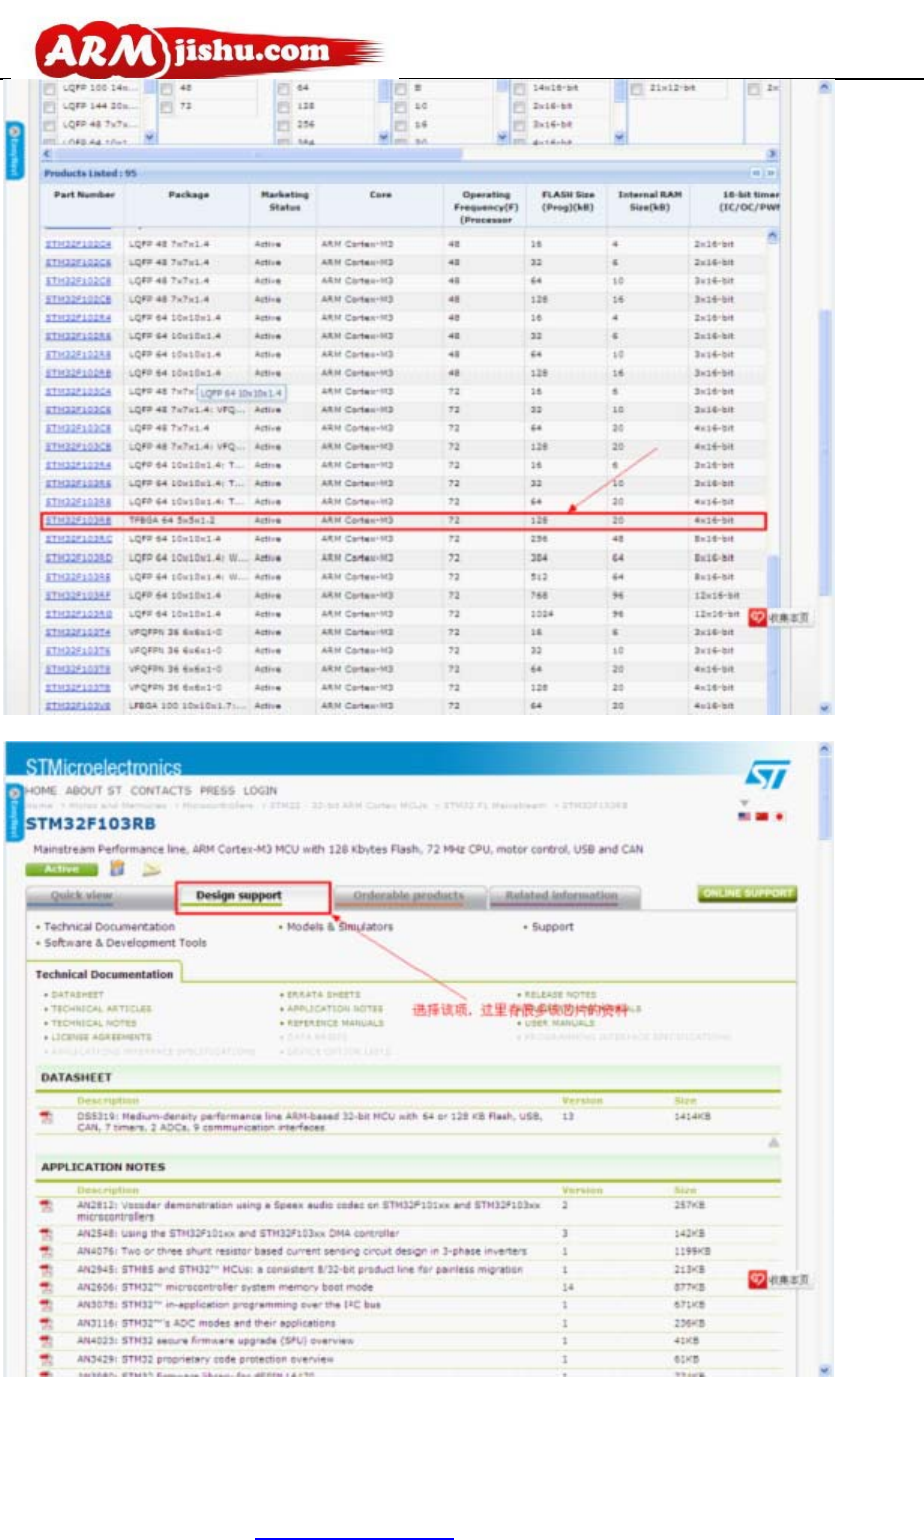
Task: Open language dropdown arrow above the flags
Action: coord(744,803)
